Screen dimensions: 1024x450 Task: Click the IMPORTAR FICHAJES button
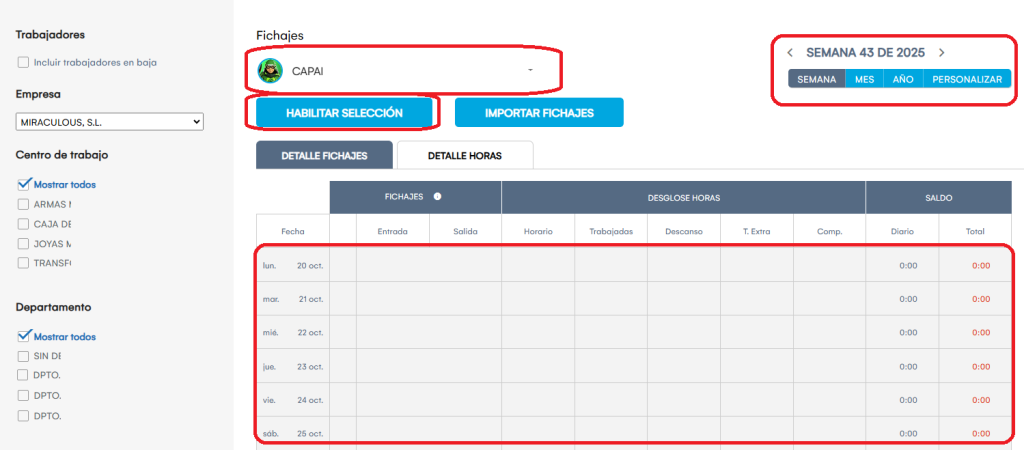[x=539, y=113]
